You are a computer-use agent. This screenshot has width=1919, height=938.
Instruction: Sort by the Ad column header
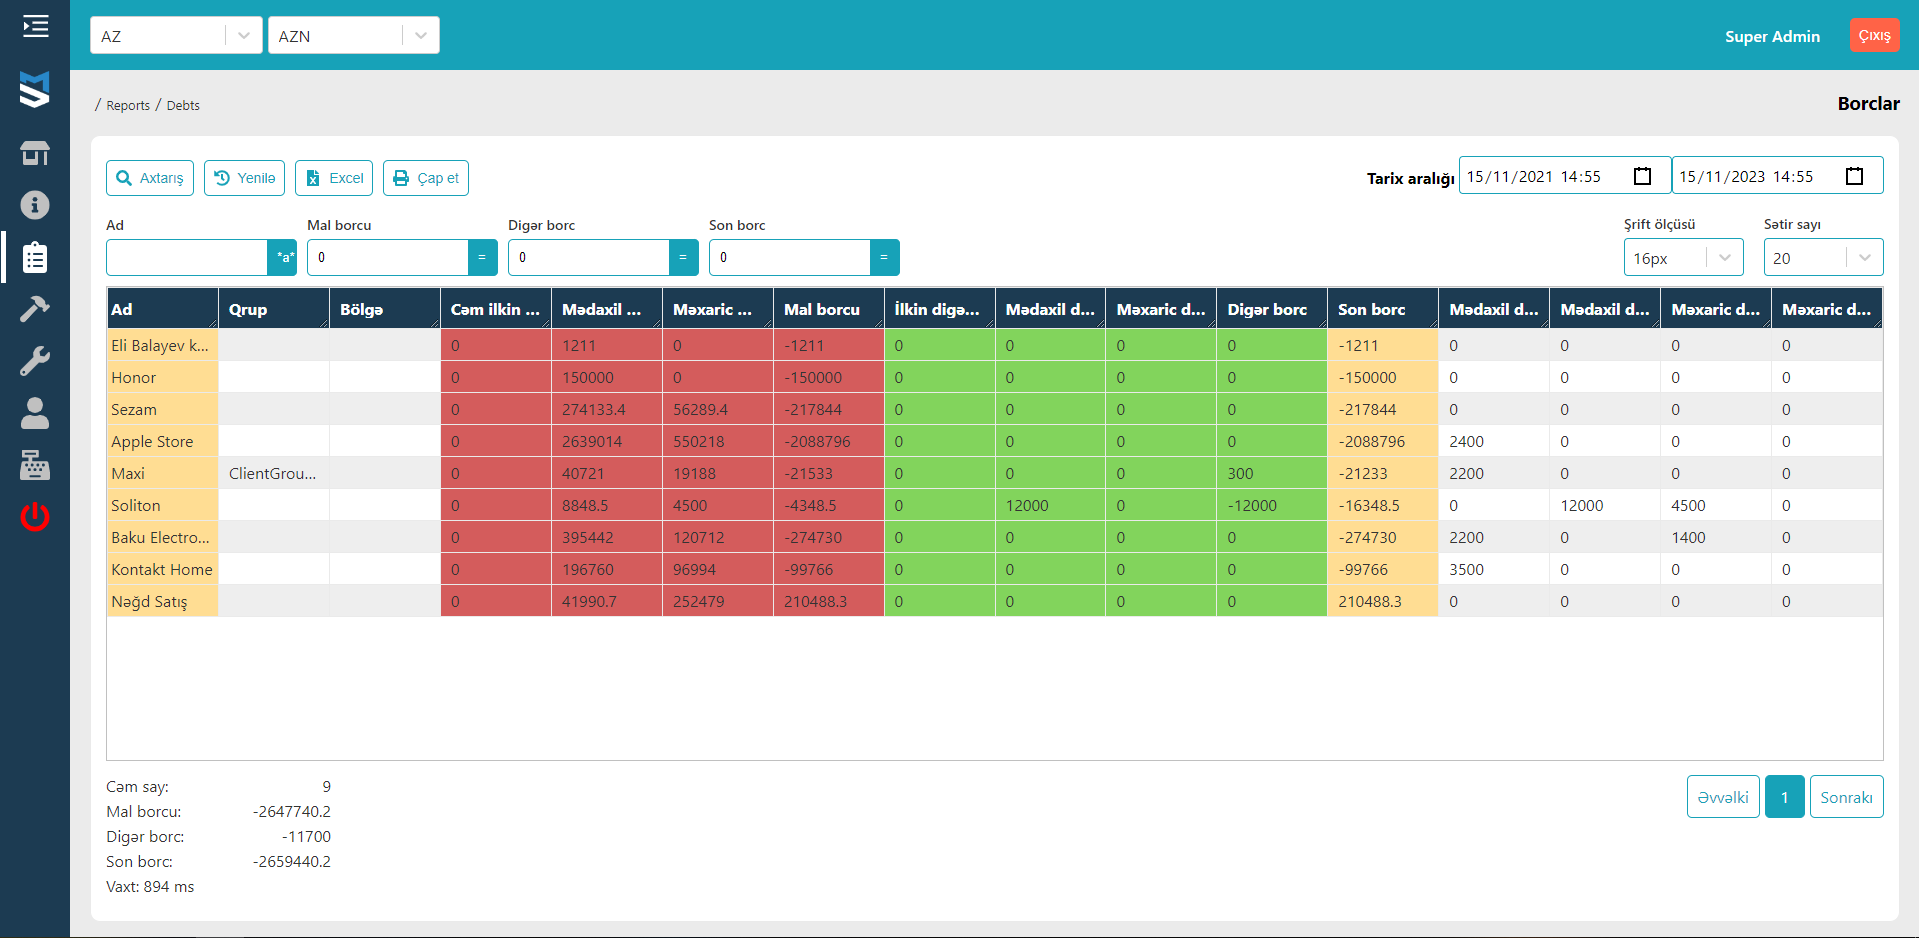click(162, 309)
